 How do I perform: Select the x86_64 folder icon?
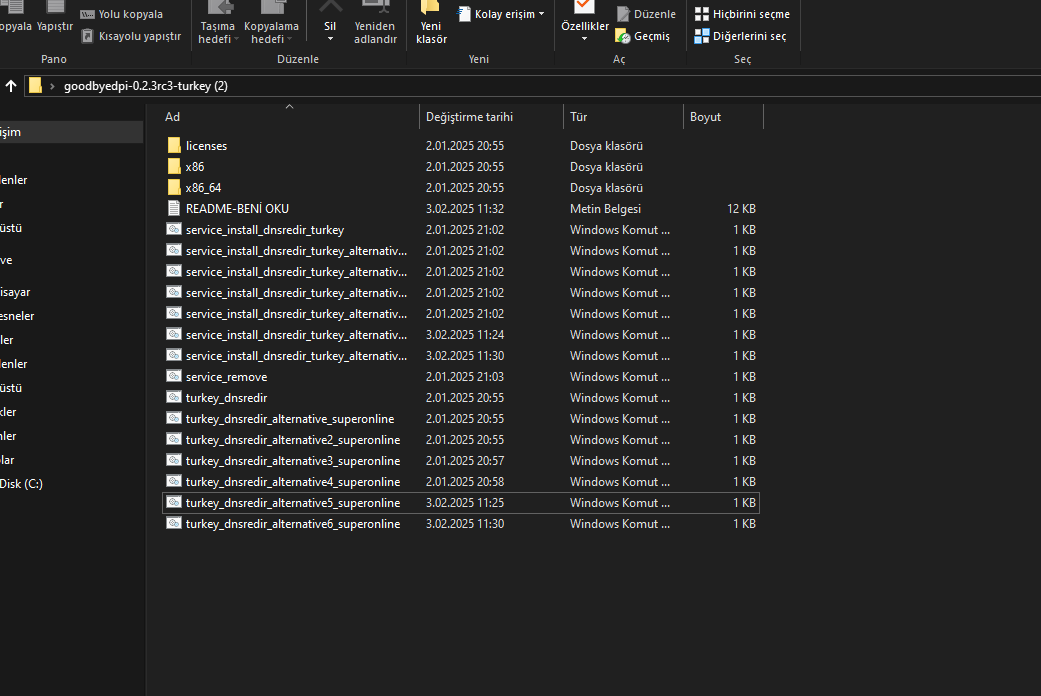point(174,187)
